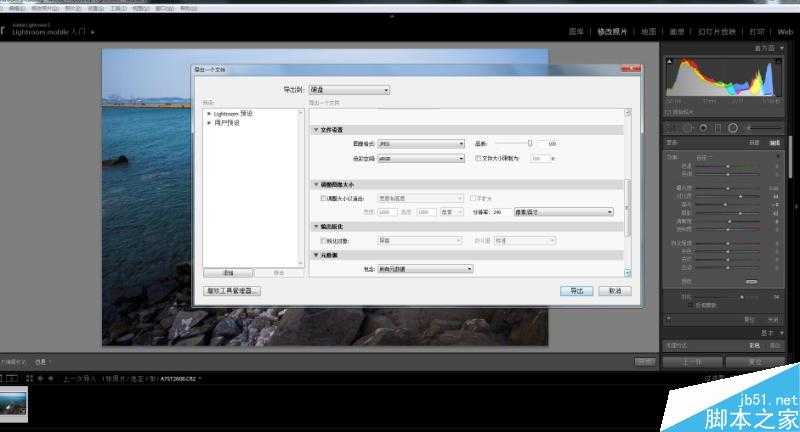Click the filmstrip back navigation arrow
The width and height of the screenshot is (800, 432).
40,379
